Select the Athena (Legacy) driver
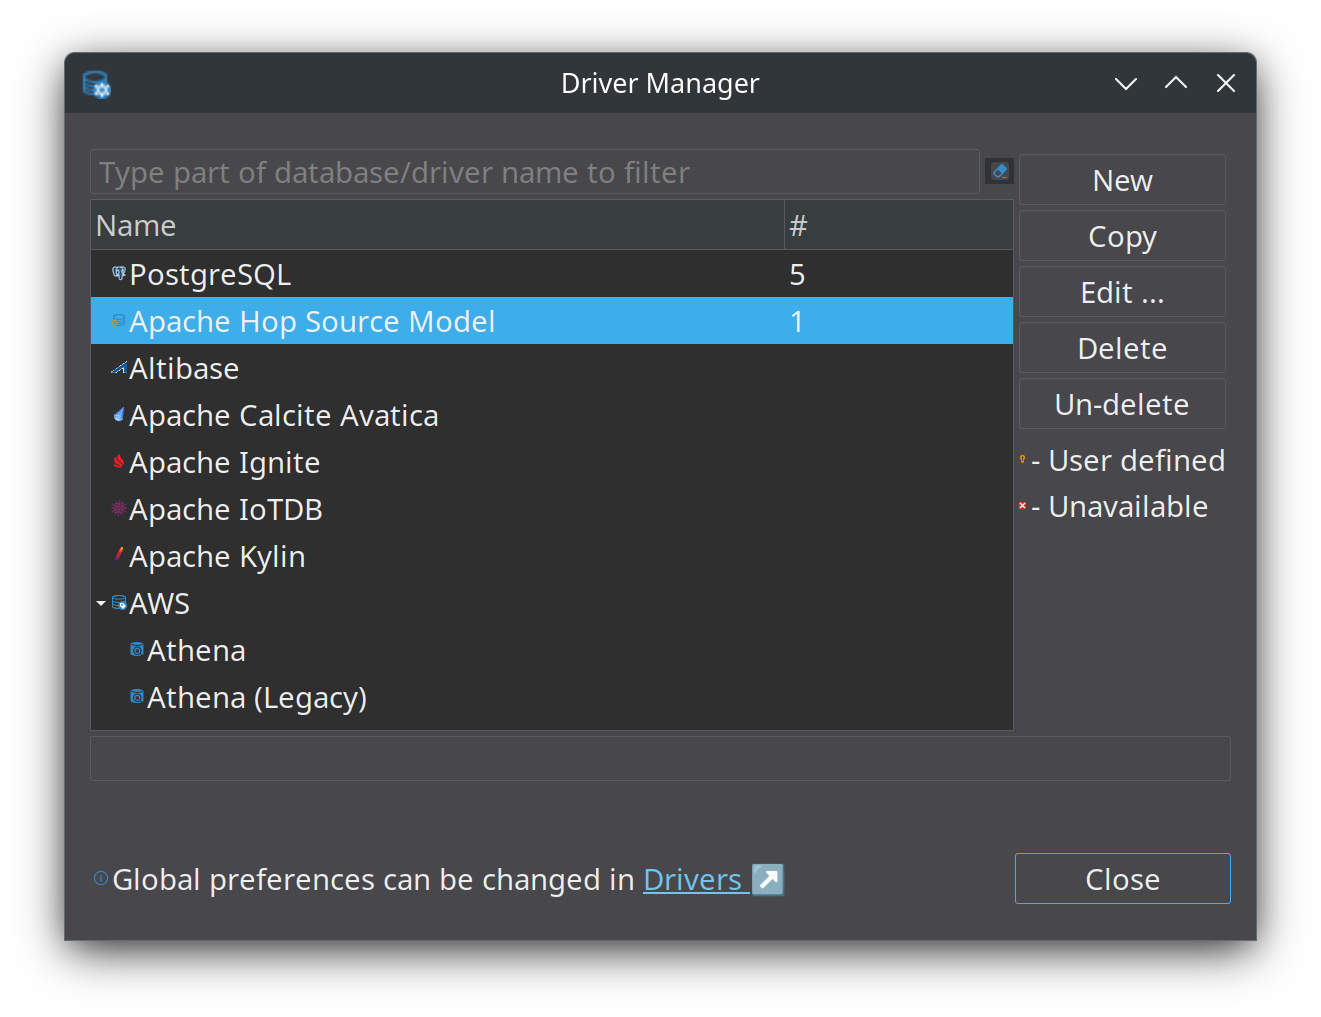 click(552, 697)
